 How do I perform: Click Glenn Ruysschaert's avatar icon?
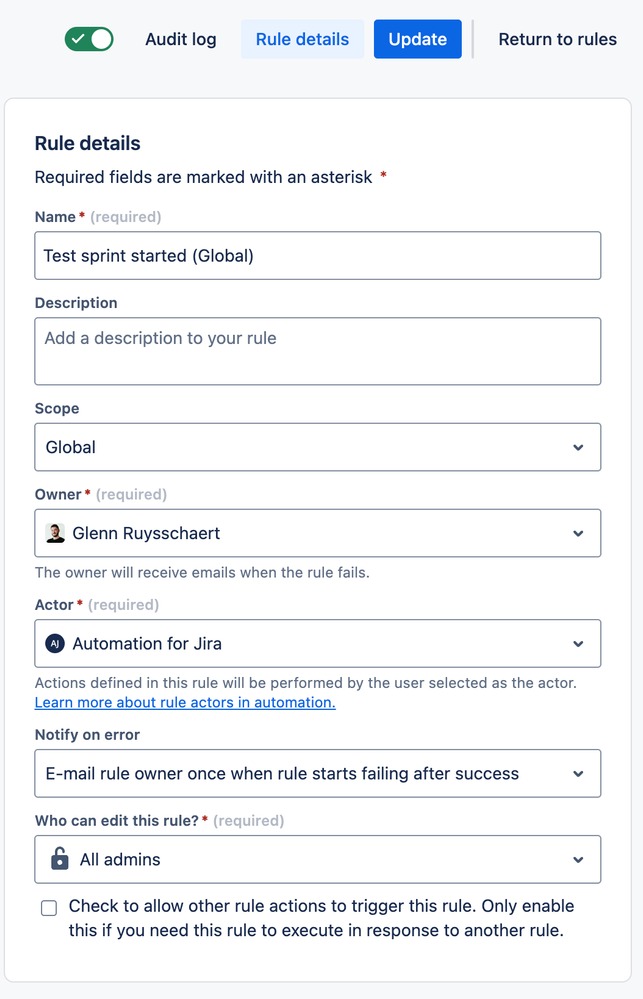pyautogui.click(x=56, y=533)
